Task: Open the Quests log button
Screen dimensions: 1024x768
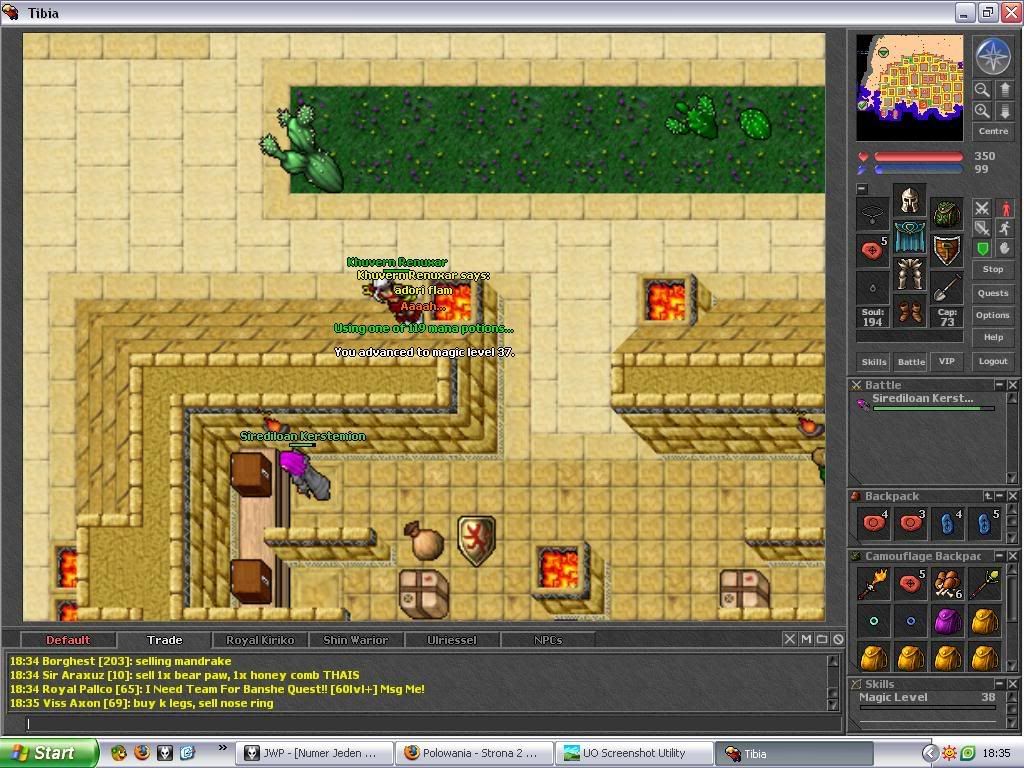Action: tap(993, 293)
